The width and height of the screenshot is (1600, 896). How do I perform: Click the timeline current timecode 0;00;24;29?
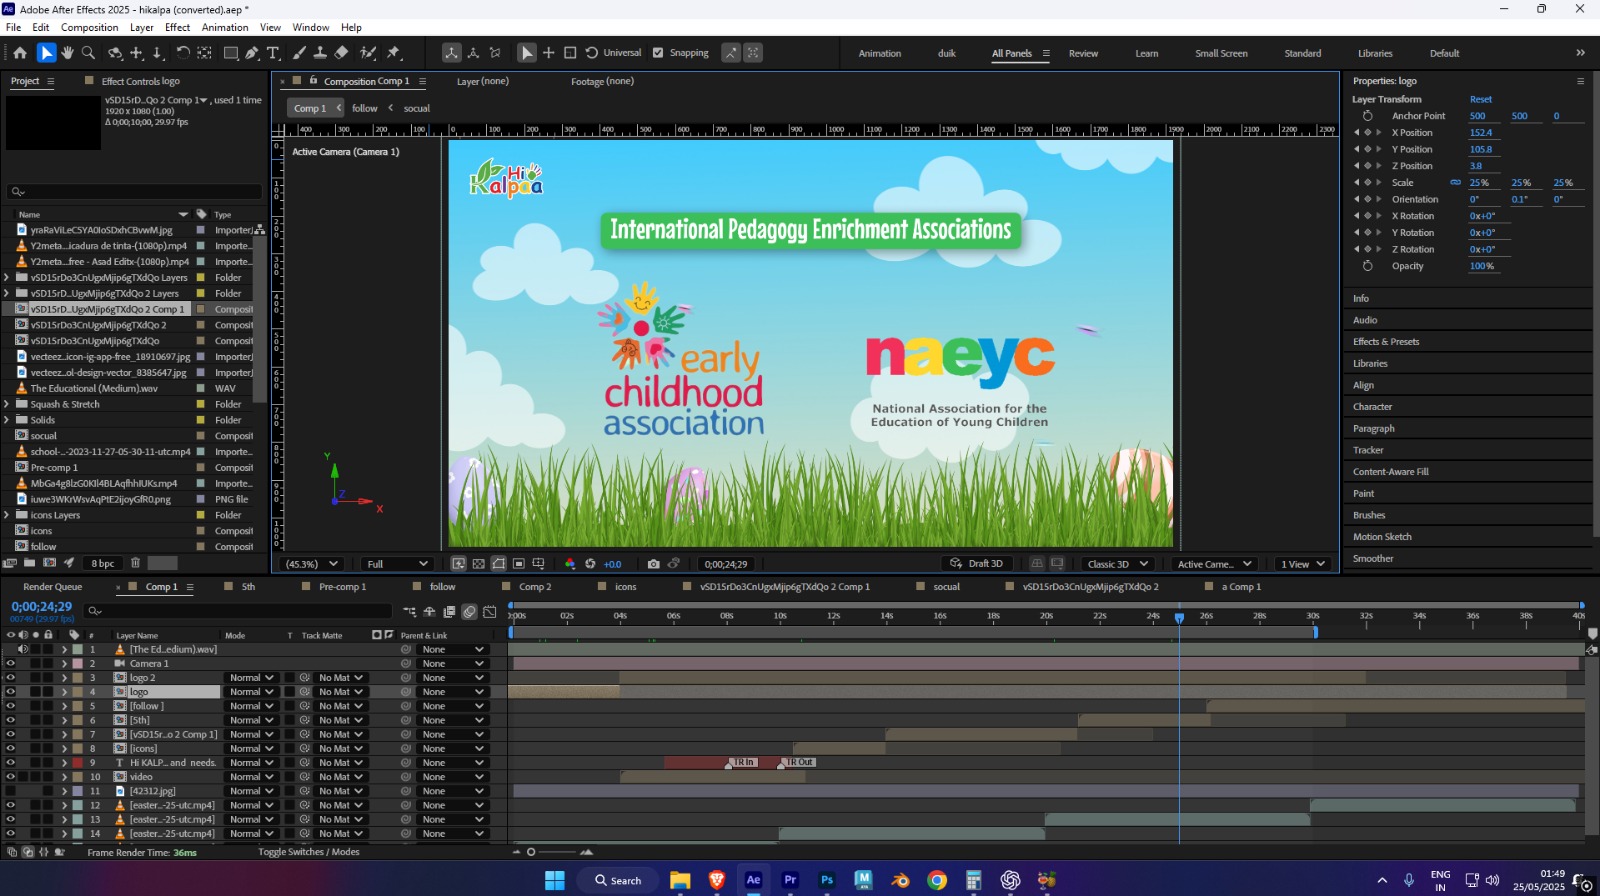click(42, 607)
